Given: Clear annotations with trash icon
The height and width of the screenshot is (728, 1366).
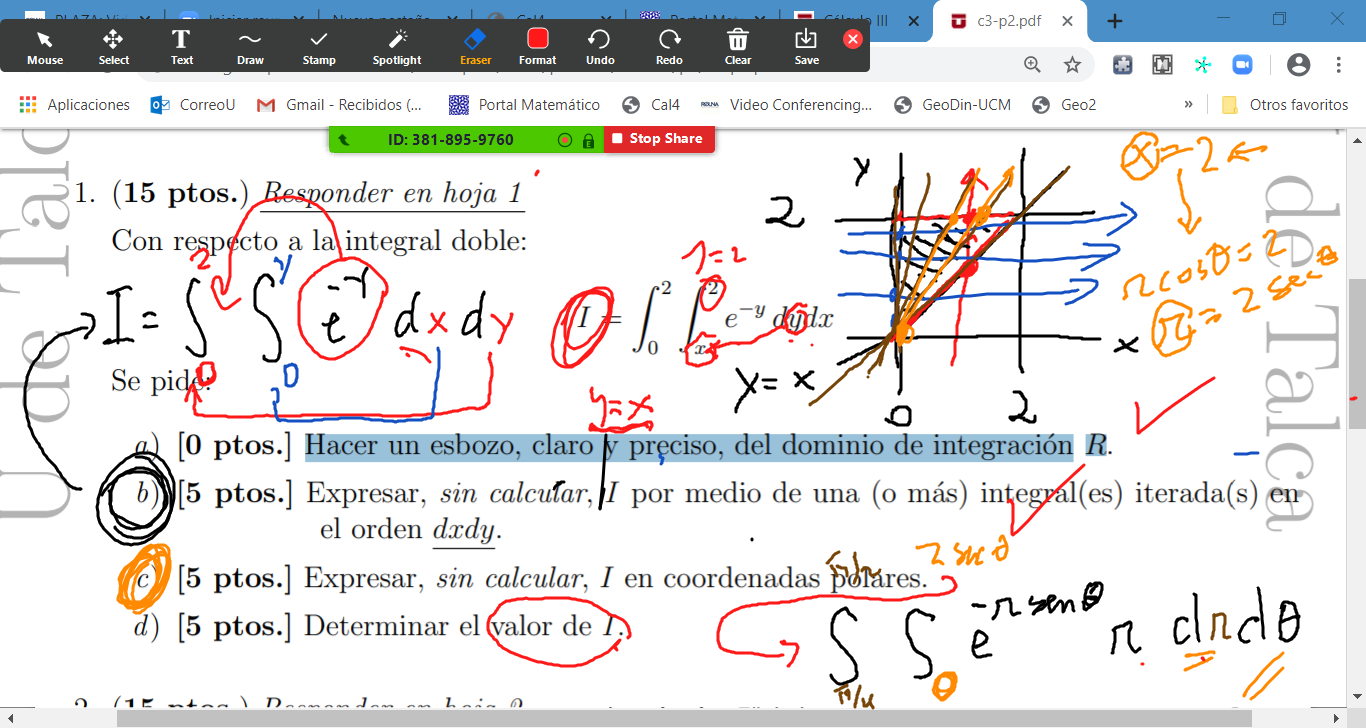Looking at the screenshot, I should (x=738, y=46).
